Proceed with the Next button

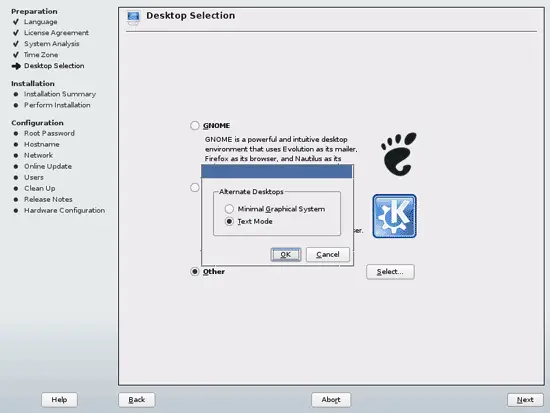point(525,400)
